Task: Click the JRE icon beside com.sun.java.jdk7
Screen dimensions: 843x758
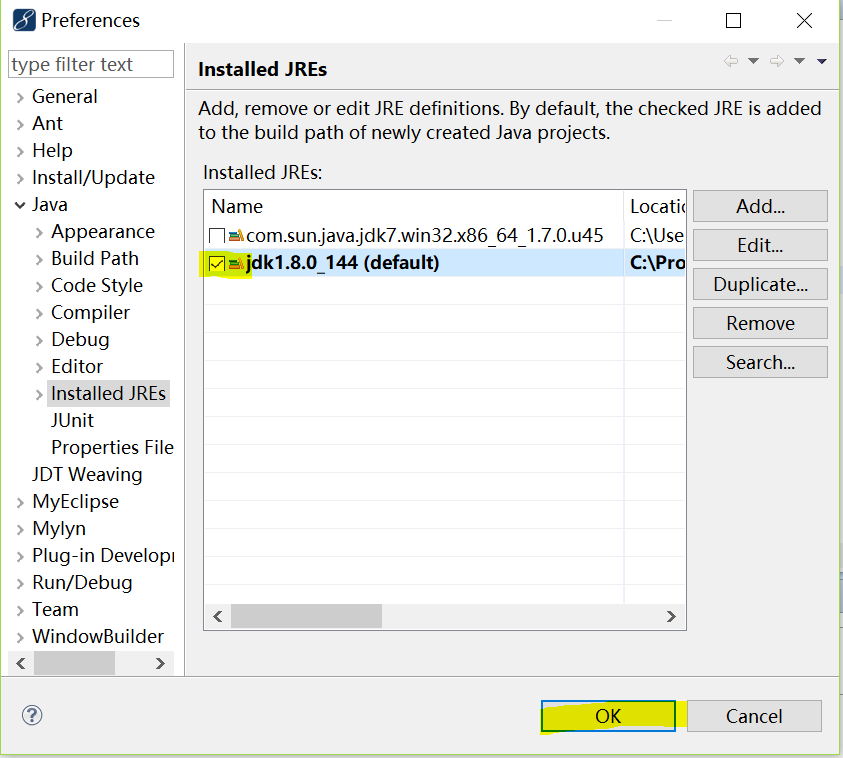Action: click(236, 235)
